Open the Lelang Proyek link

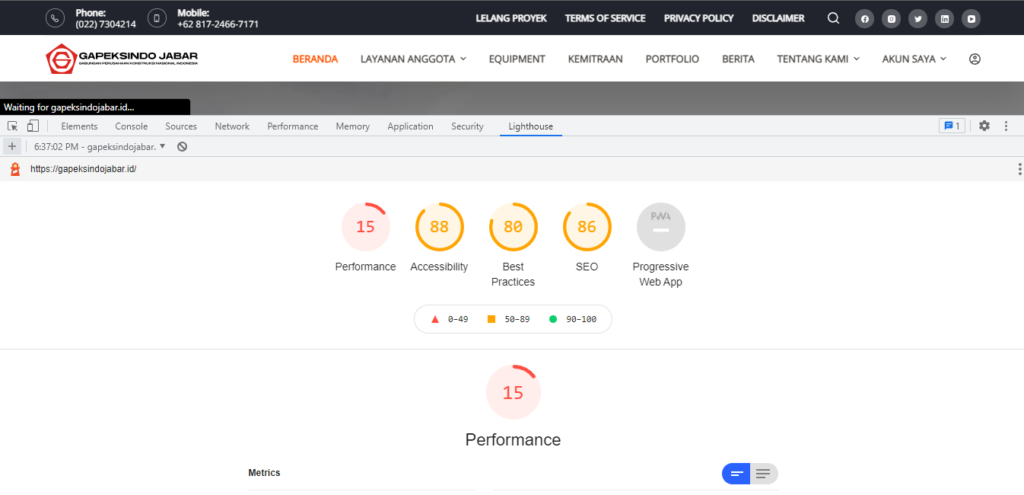pyautogui.click(x=511, y=18)
